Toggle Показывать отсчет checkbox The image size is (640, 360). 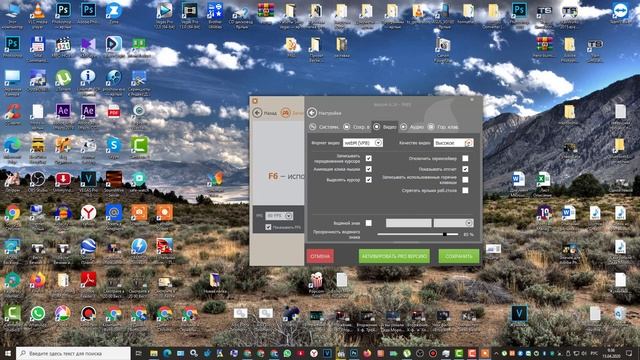point(465,169)
